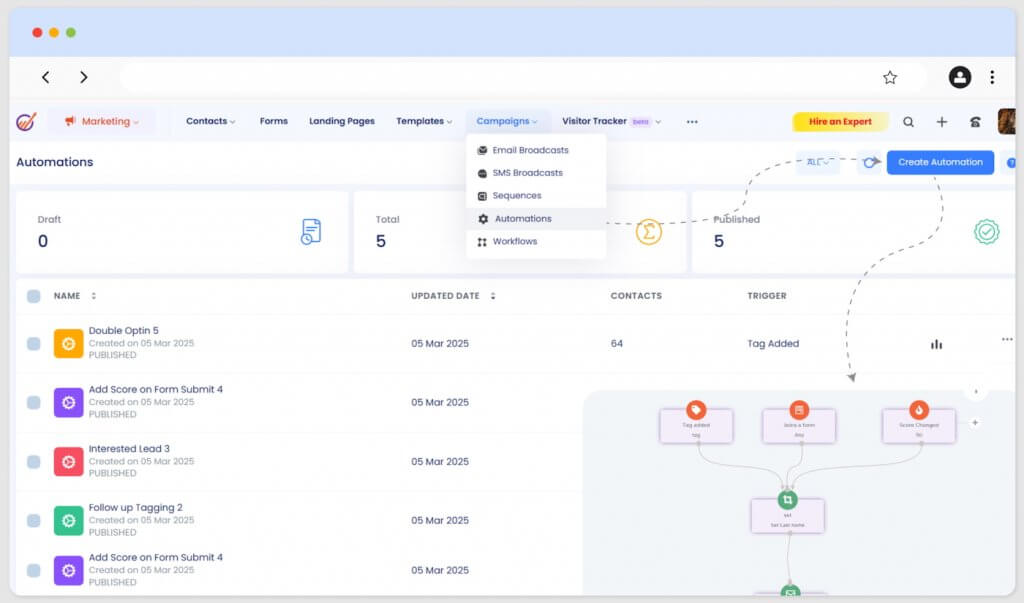Click the Hire an Expert link
The image size is (1024, 603).
tap(840, 121)
